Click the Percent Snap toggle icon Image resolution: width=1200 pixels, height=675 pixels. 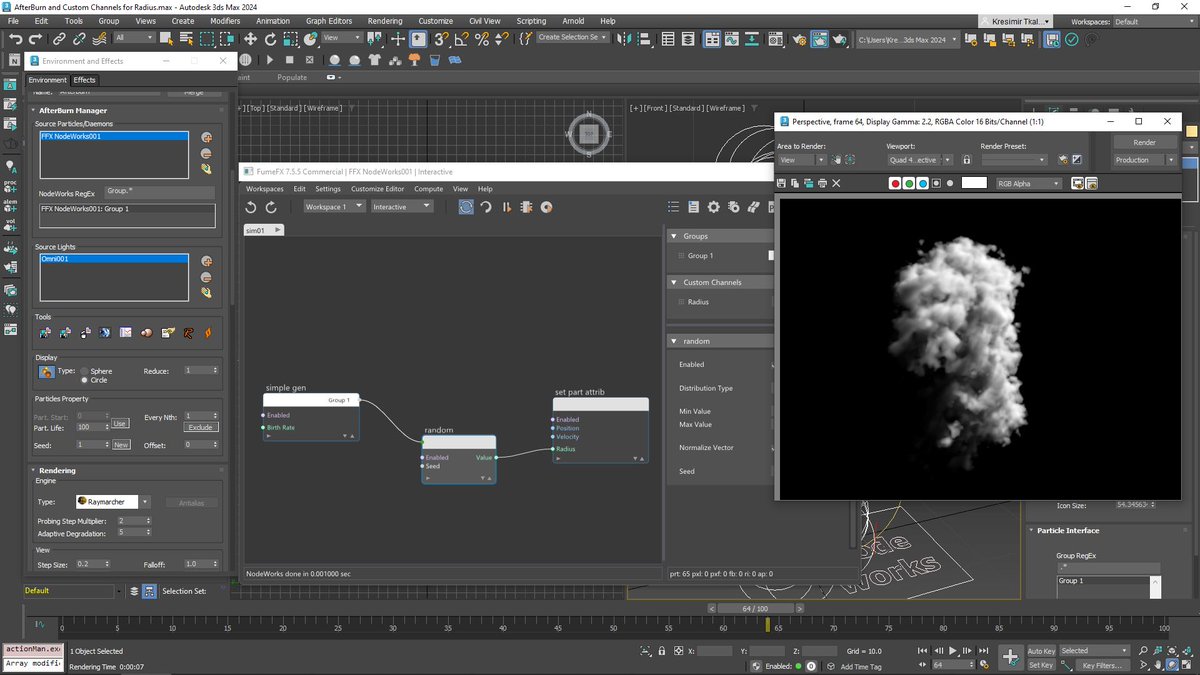pos(481,38)
